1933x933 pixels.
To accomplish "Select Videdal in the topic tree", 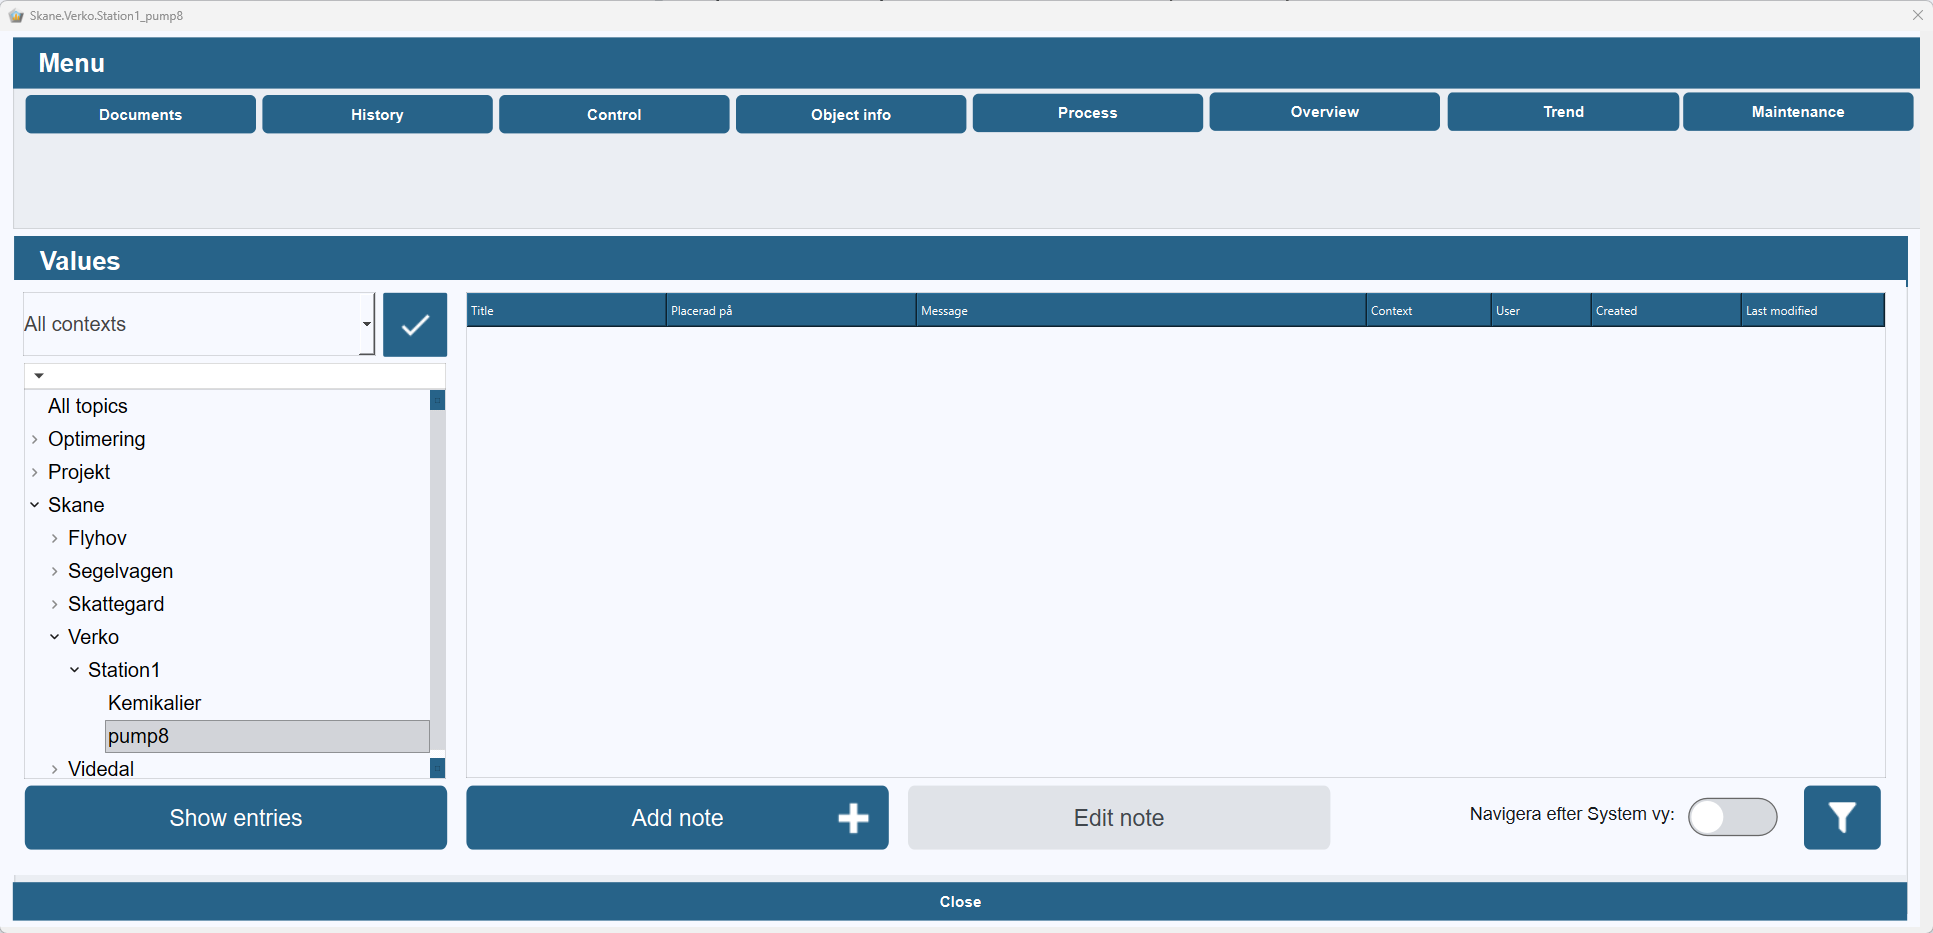I will click(x=101, y=769).
